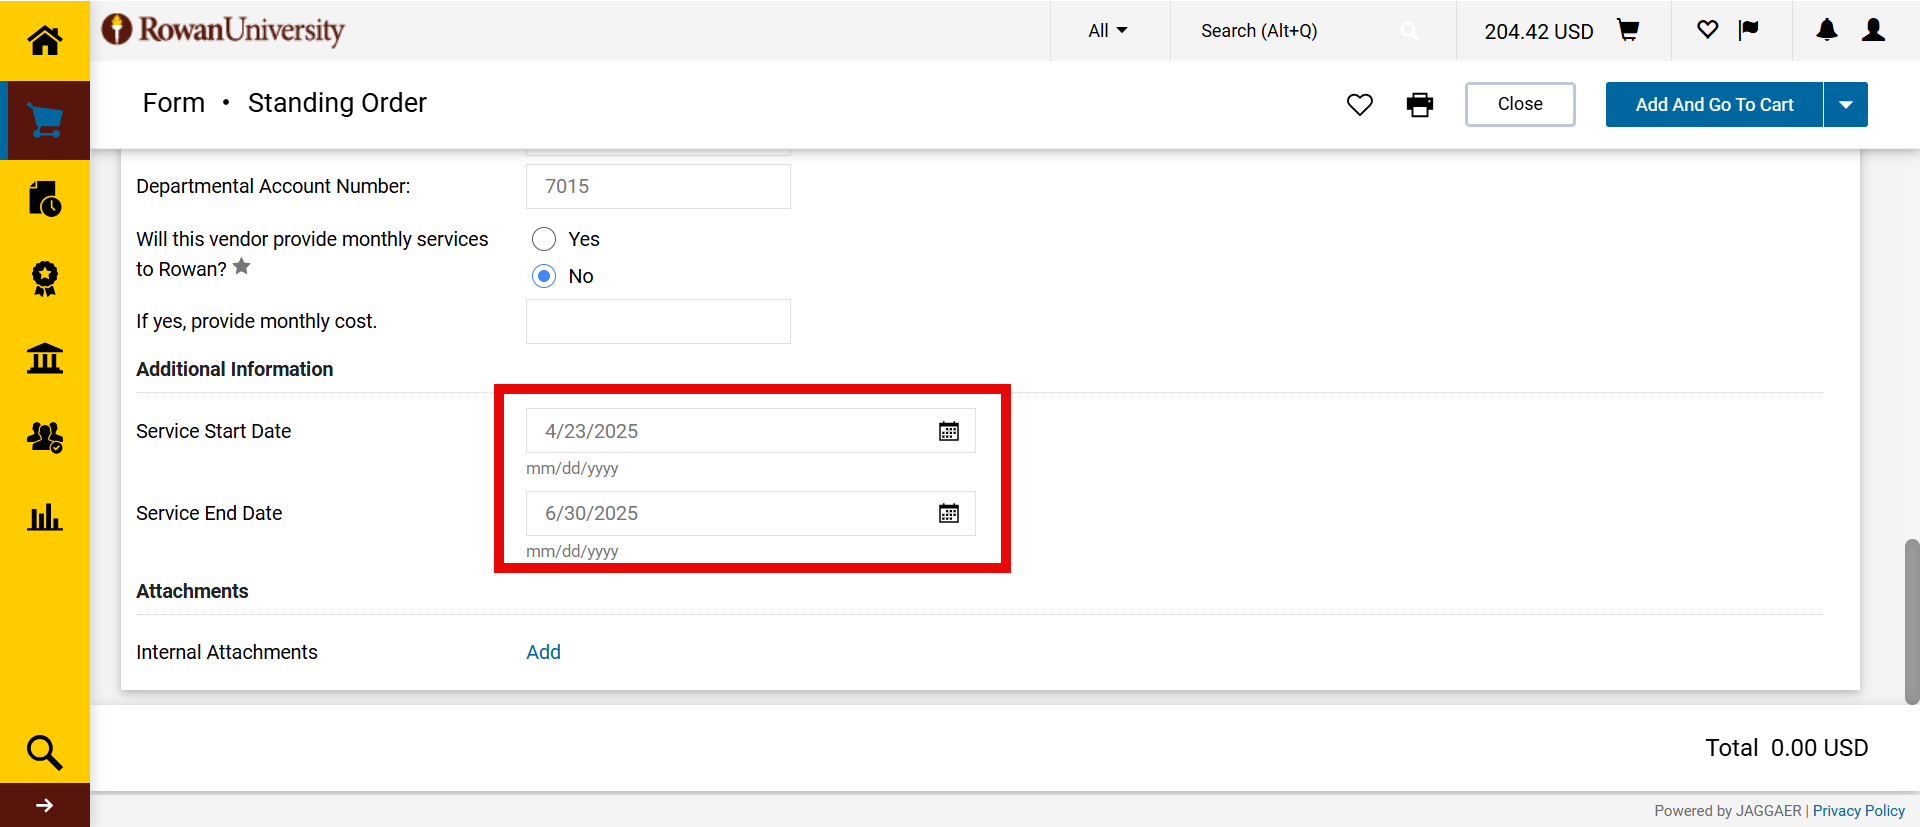1920x827 pixels.
Task: Open the suppliers people icon
Action: point(44,437)
